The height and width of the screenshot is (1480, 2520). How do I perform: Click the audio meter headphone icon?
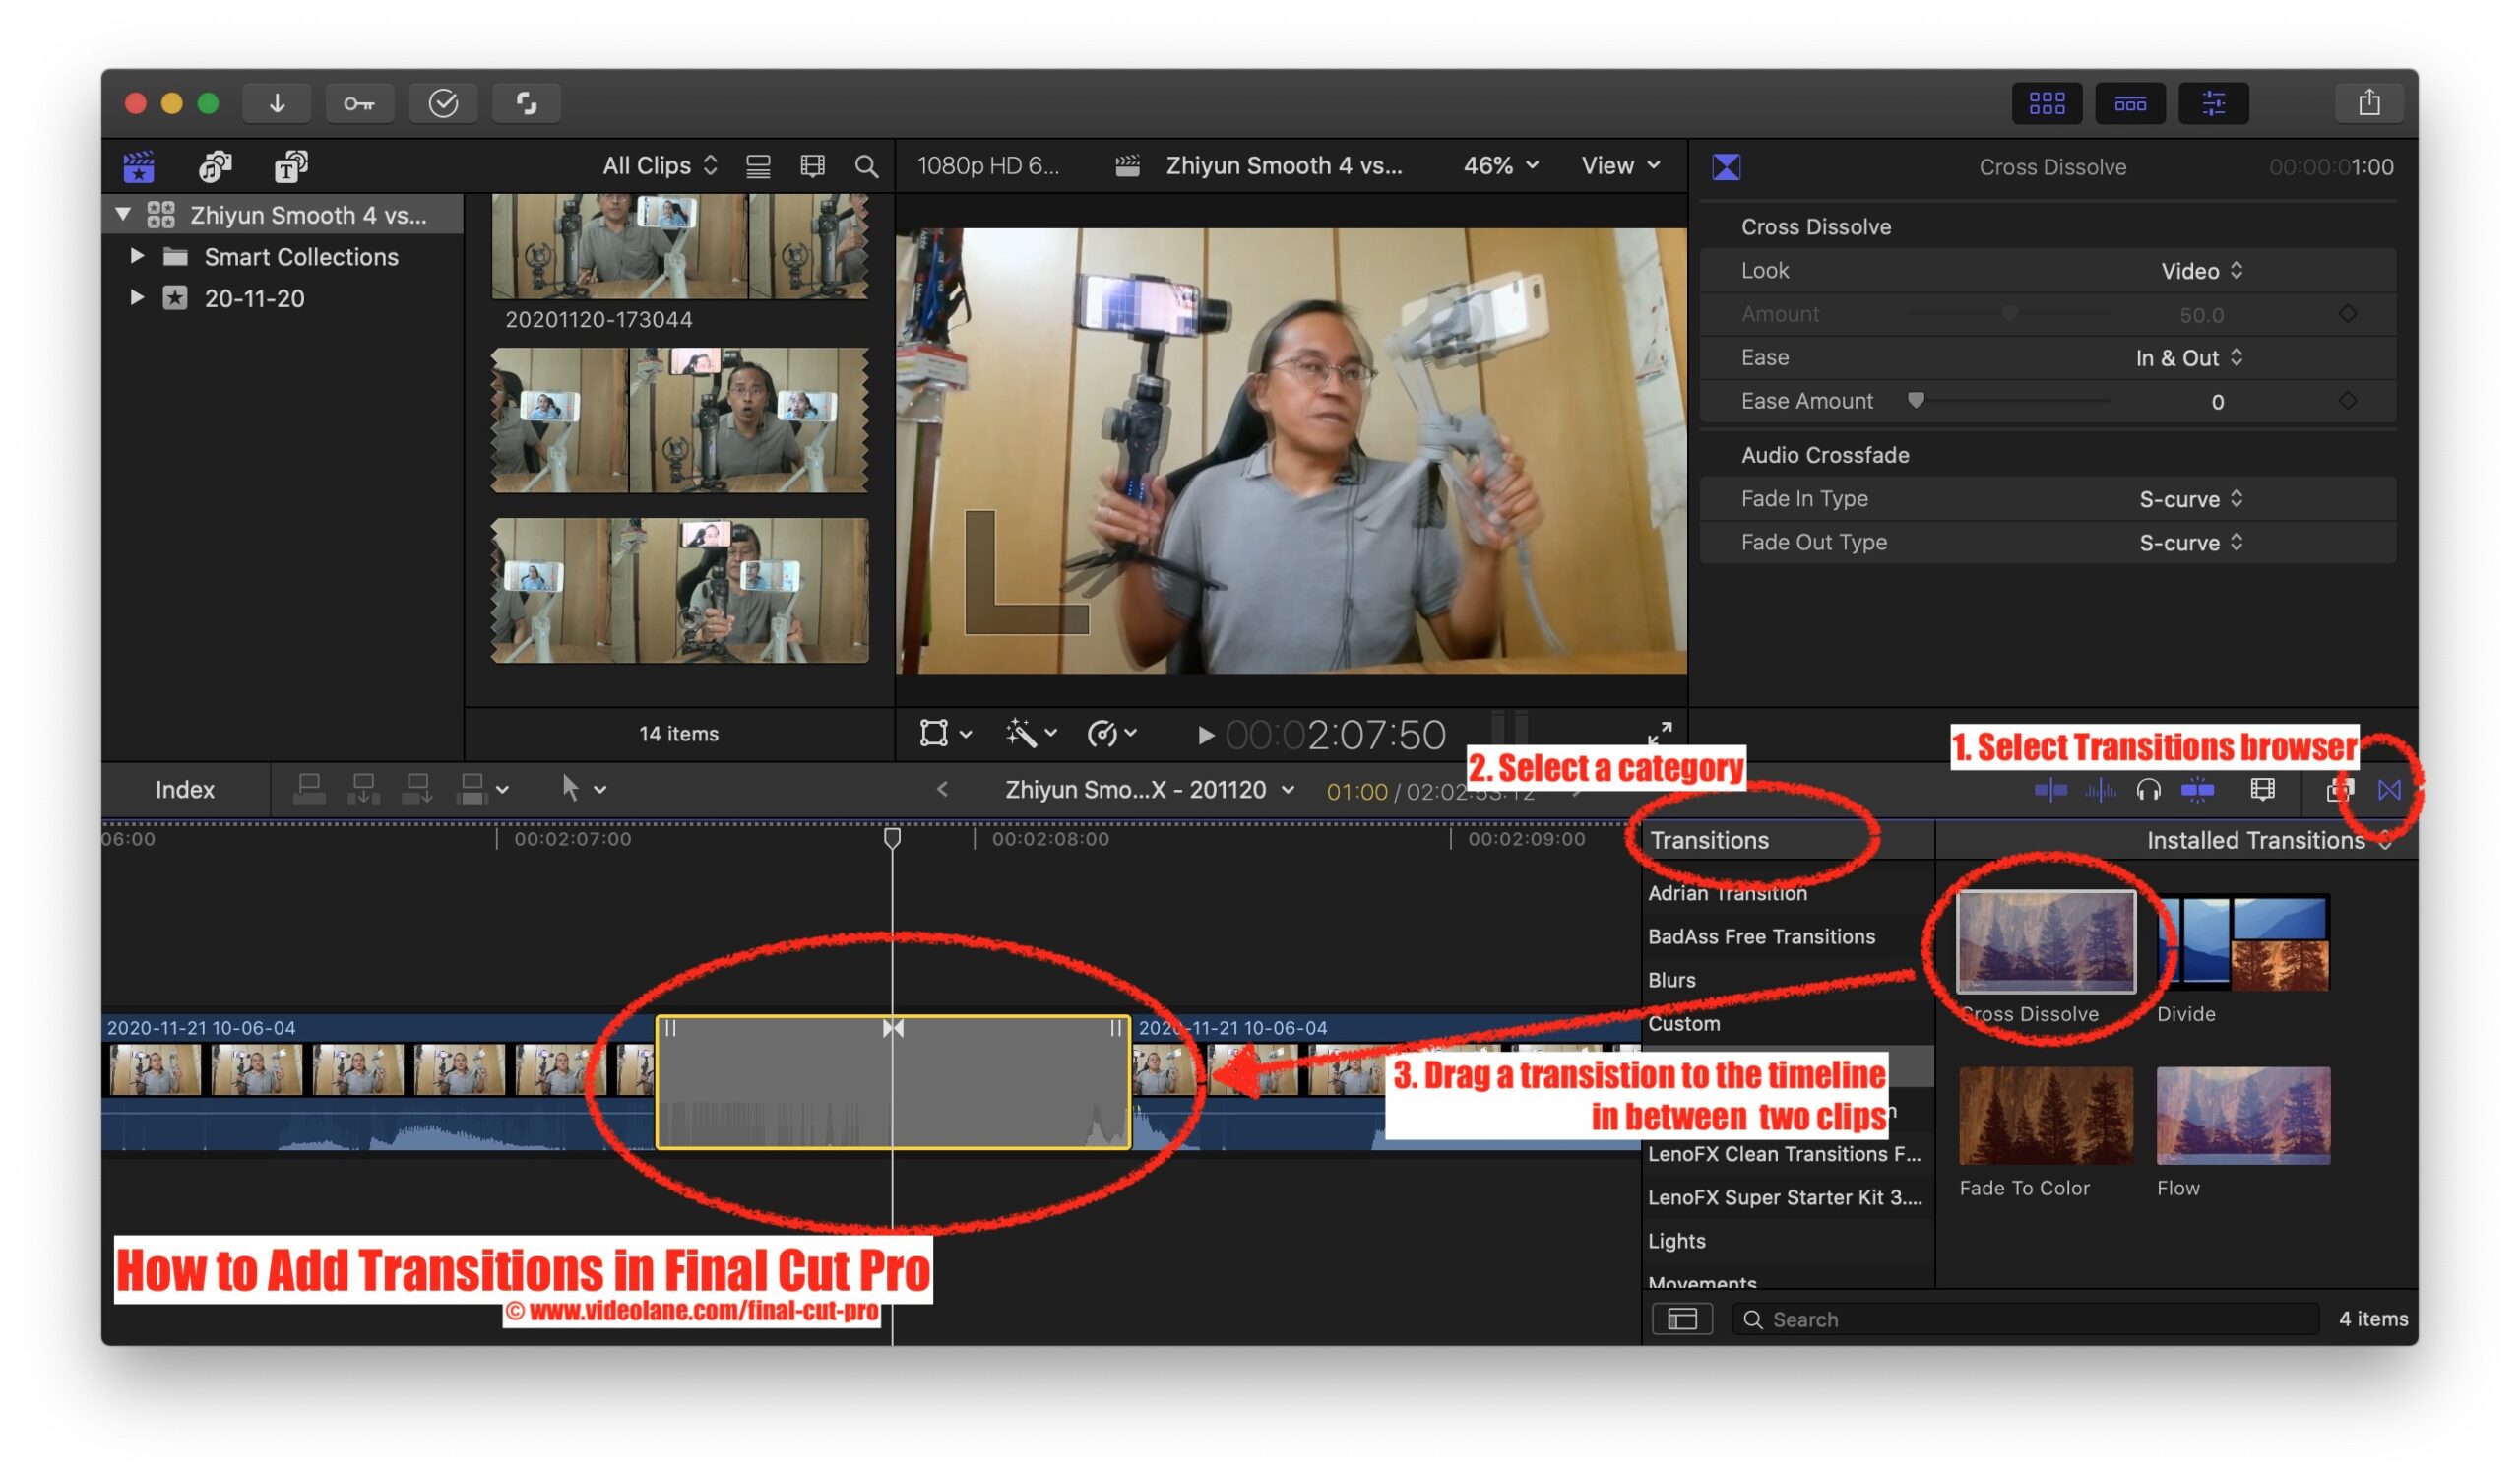coord(2147,791)
